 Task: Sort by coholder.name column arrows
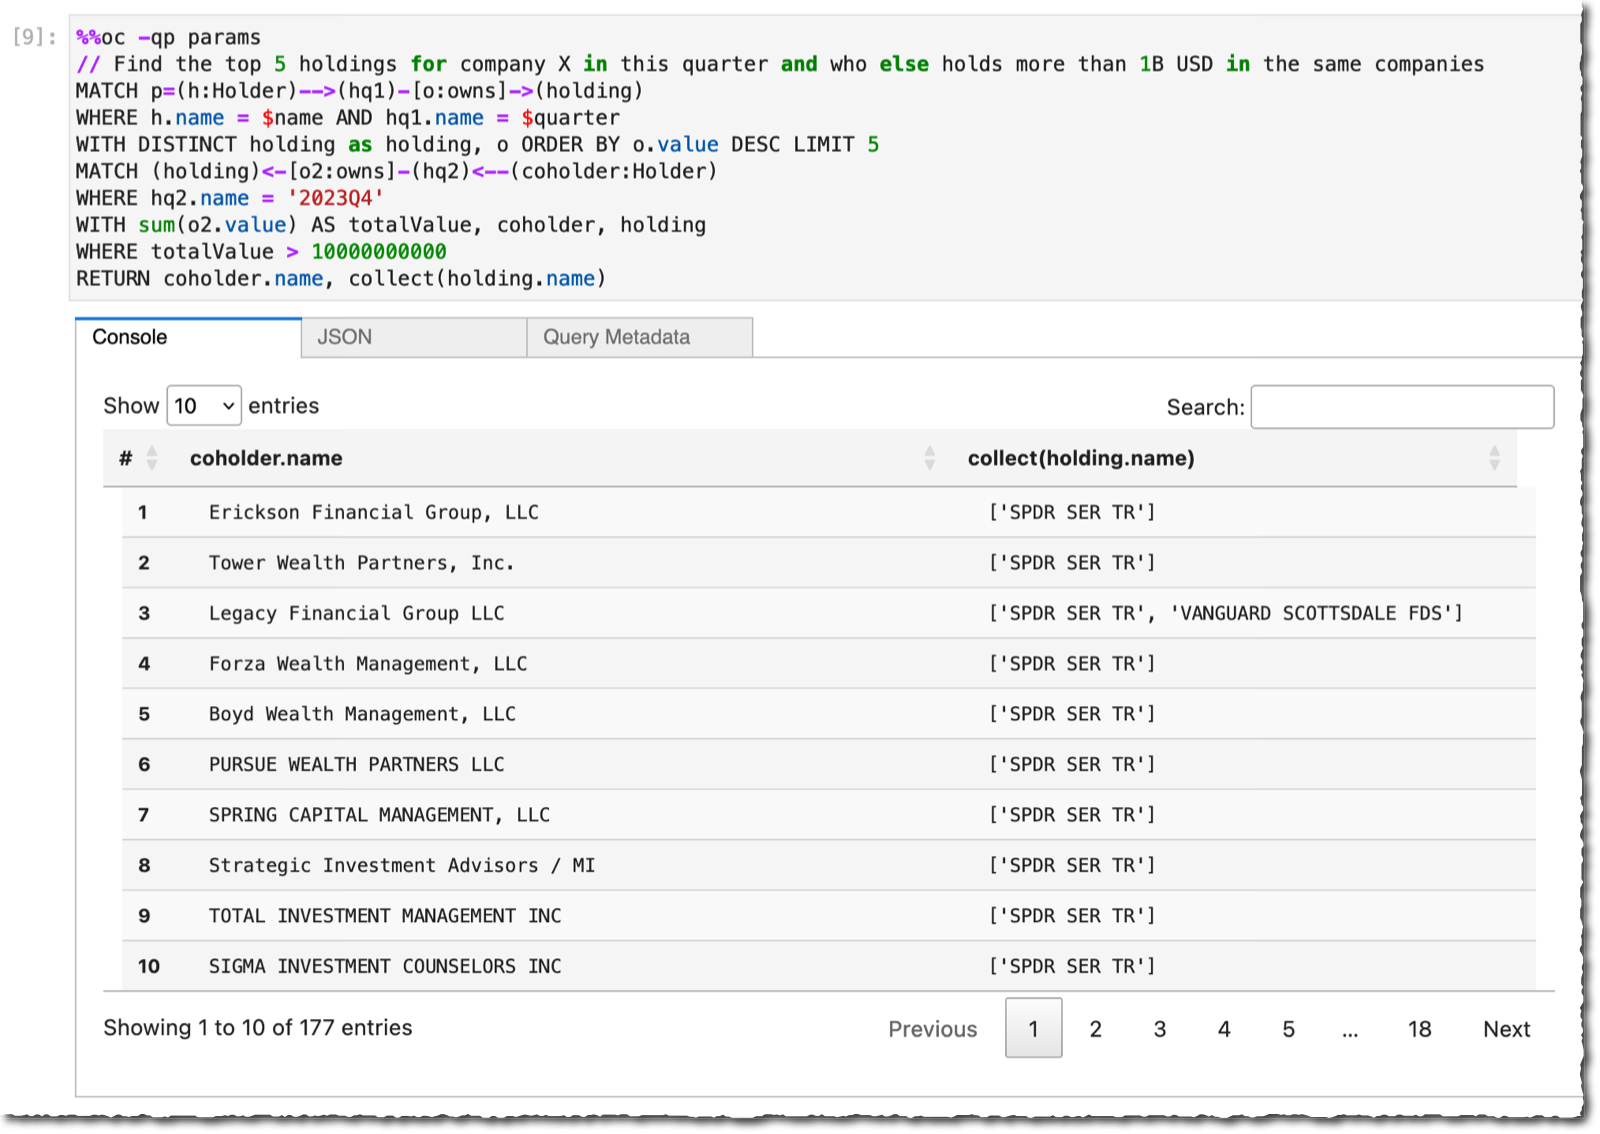click(x=930, y=458)
